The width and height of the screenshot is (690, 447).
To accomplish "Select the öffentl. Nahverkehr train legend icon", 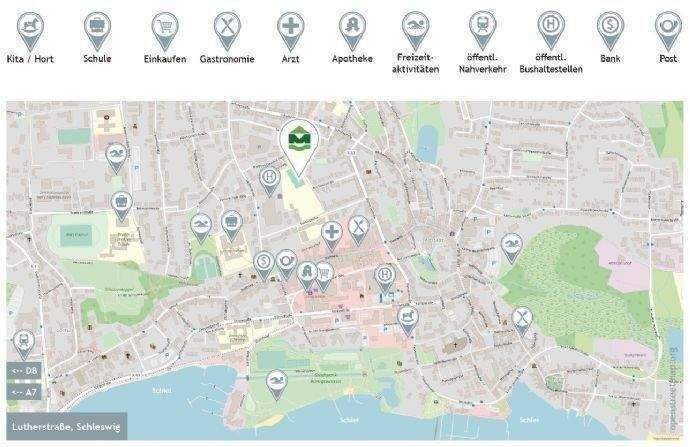I will [x=482, y=30].
